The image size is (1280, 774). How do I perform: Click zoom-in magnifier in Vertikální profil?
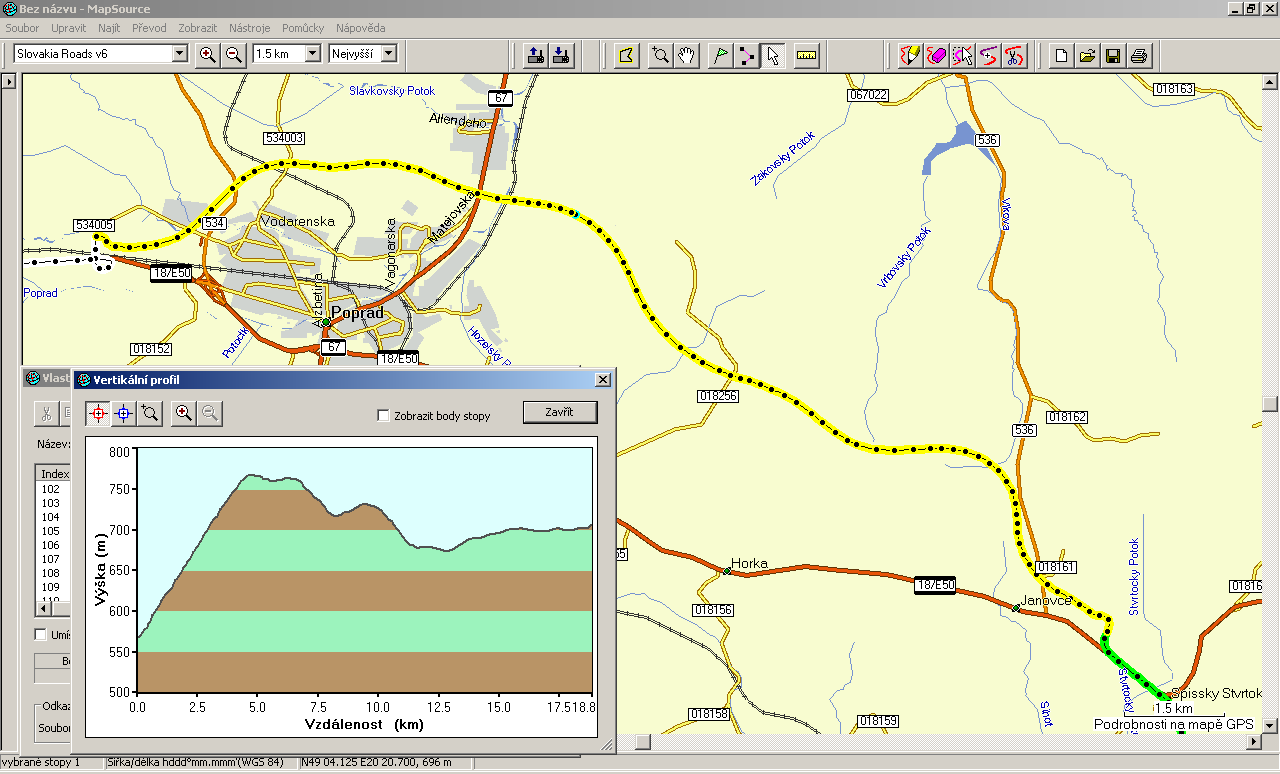click(183, 413)
